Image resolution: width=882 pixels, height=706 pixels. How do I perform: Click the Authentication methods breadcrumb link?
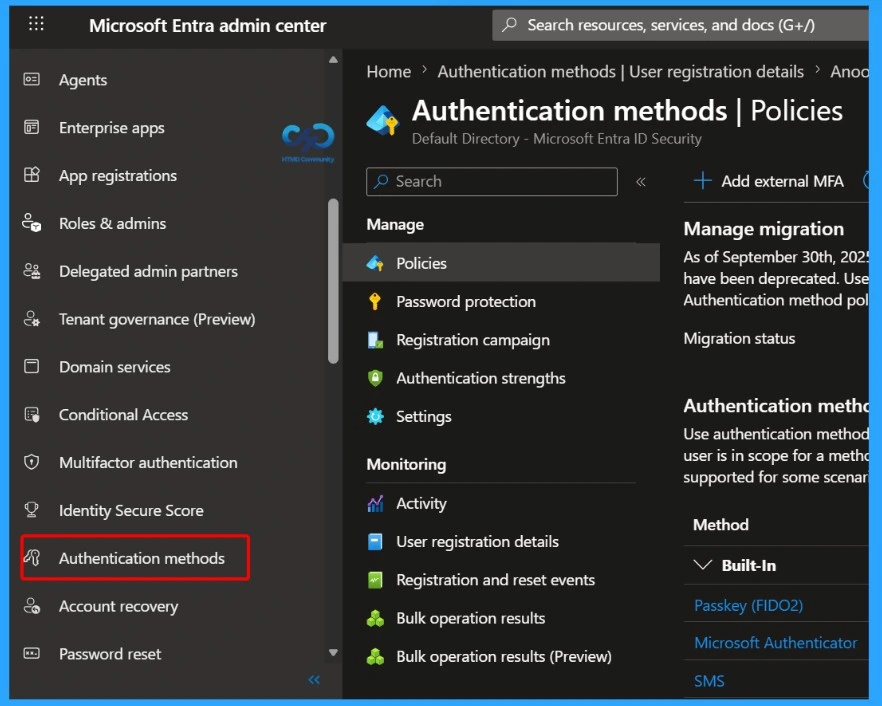tap(620, 71)
